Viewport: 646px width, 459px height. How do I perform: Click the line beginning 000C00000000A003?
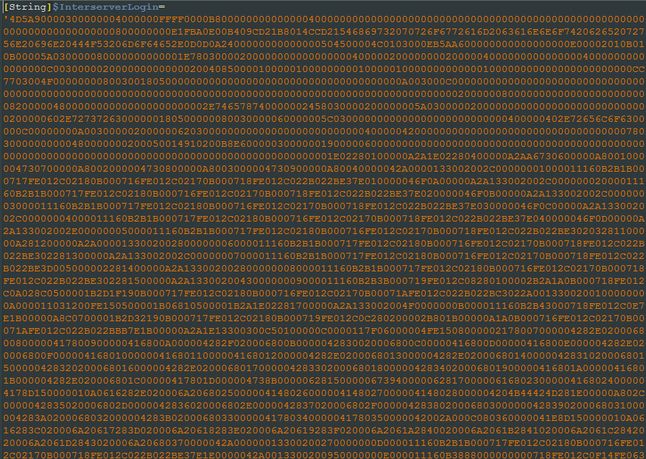(x=325, y=131)
